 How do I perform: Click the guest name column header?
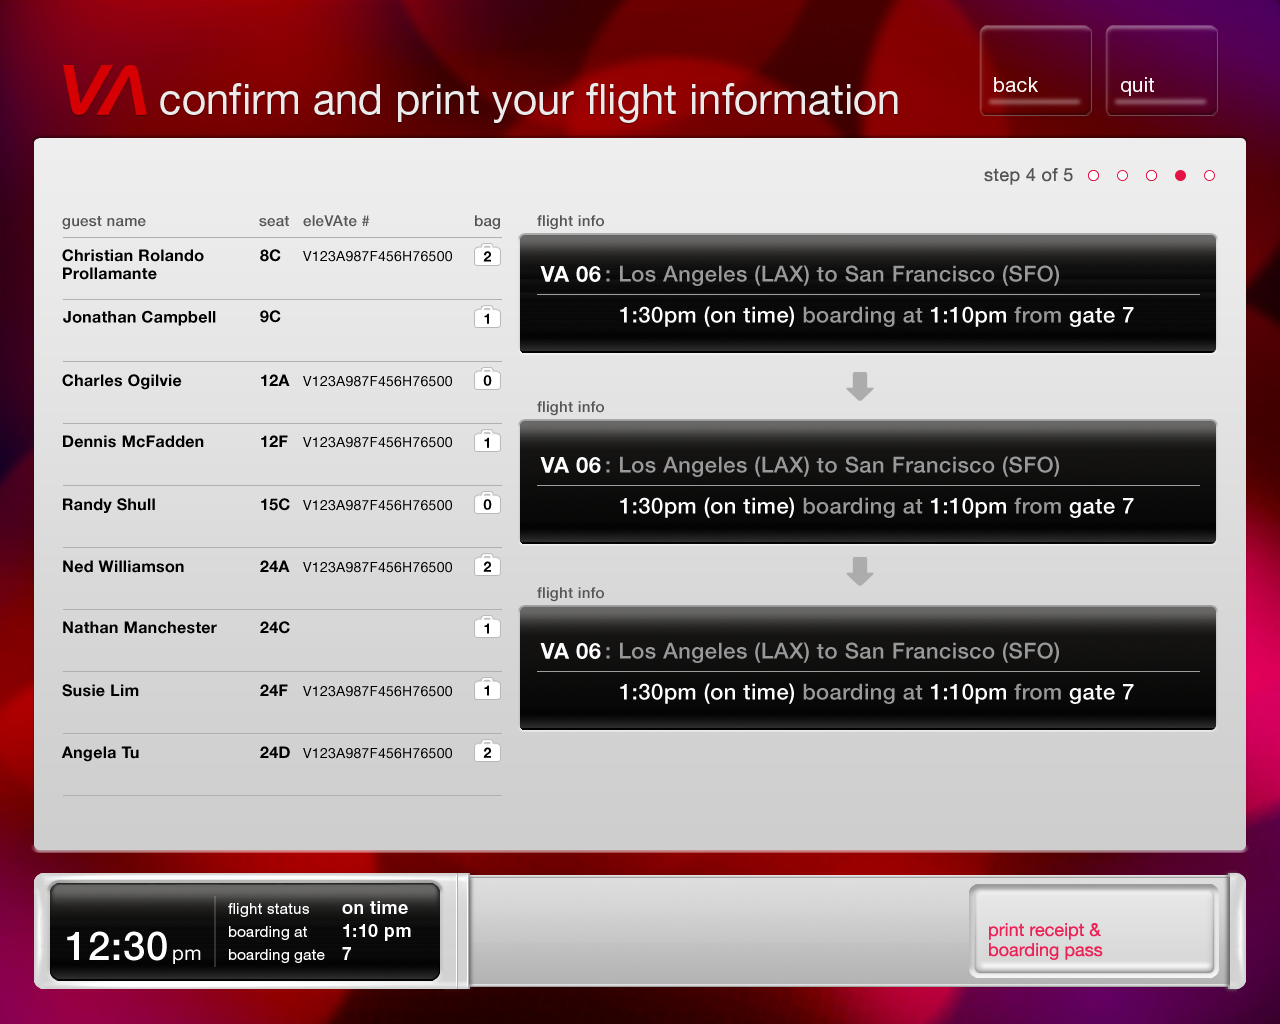pos(104,221)
